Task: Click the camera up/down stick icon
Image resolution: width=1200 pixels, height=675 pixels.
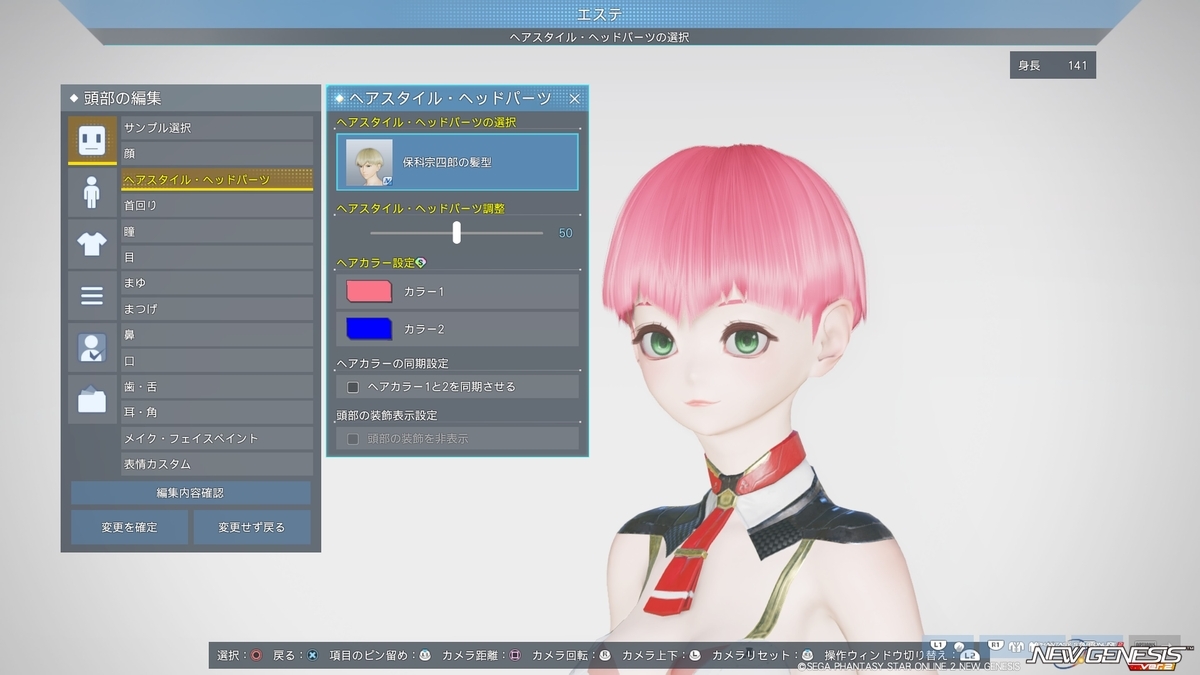Action: (x=695, y=655)
